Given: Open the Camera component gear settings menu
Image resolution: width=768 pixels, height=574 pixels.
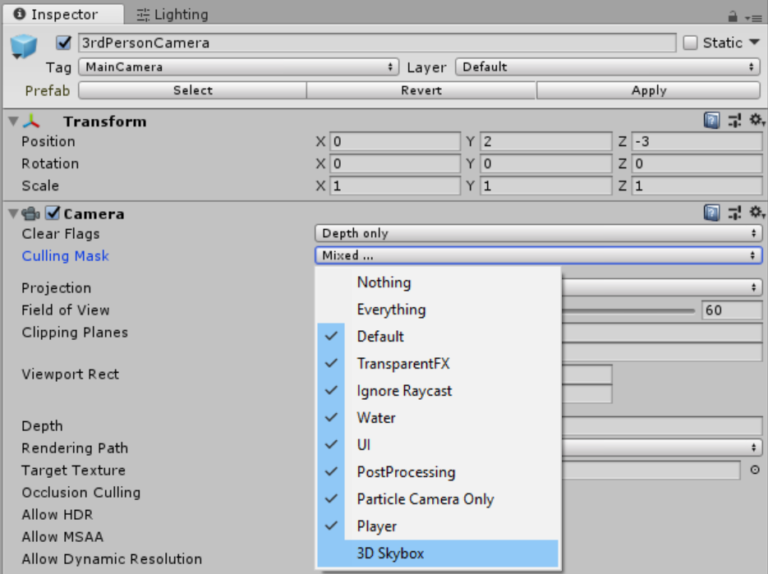Looking at the screenshot, I should 756,213.
